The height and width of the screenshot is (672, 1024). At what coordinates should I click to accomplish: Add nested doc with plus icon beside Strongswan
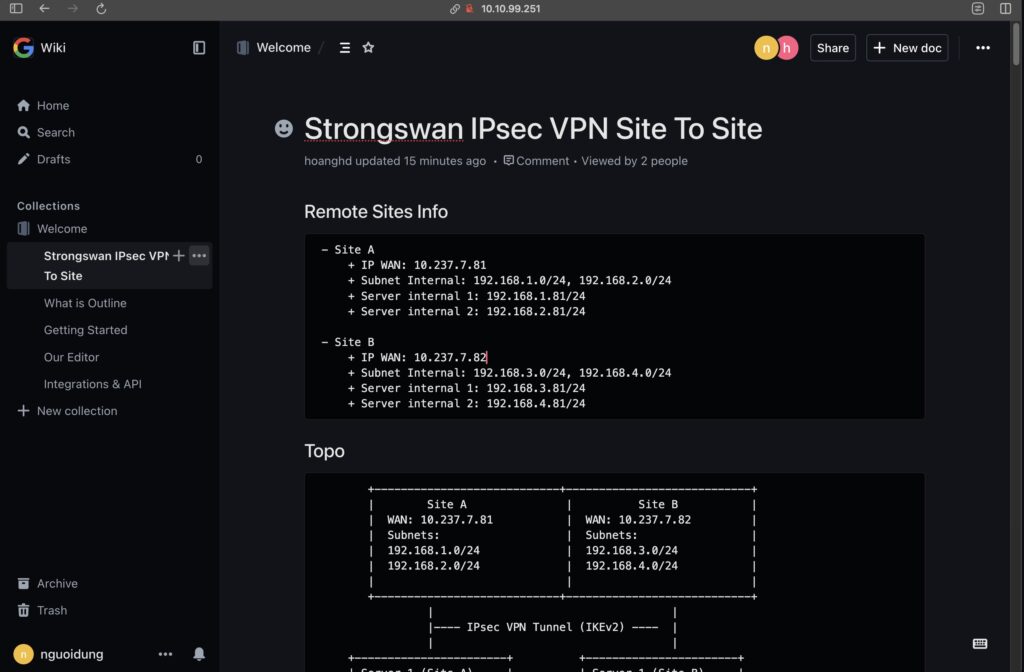pyautogui.click(x=178, y=256)
